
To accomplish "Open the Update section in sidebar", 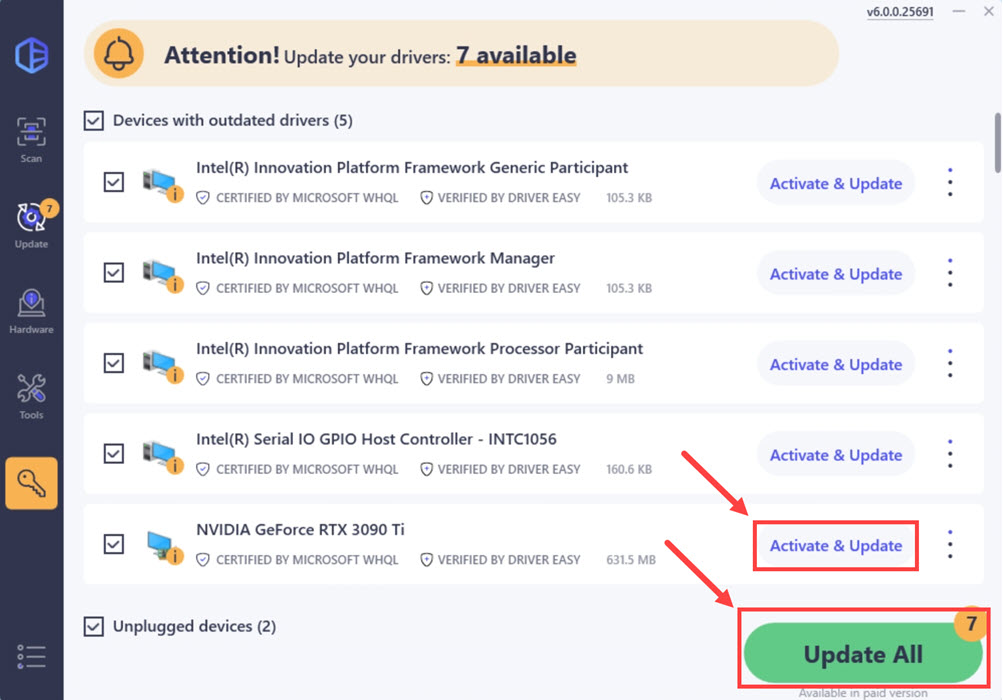I will (31, 225).
